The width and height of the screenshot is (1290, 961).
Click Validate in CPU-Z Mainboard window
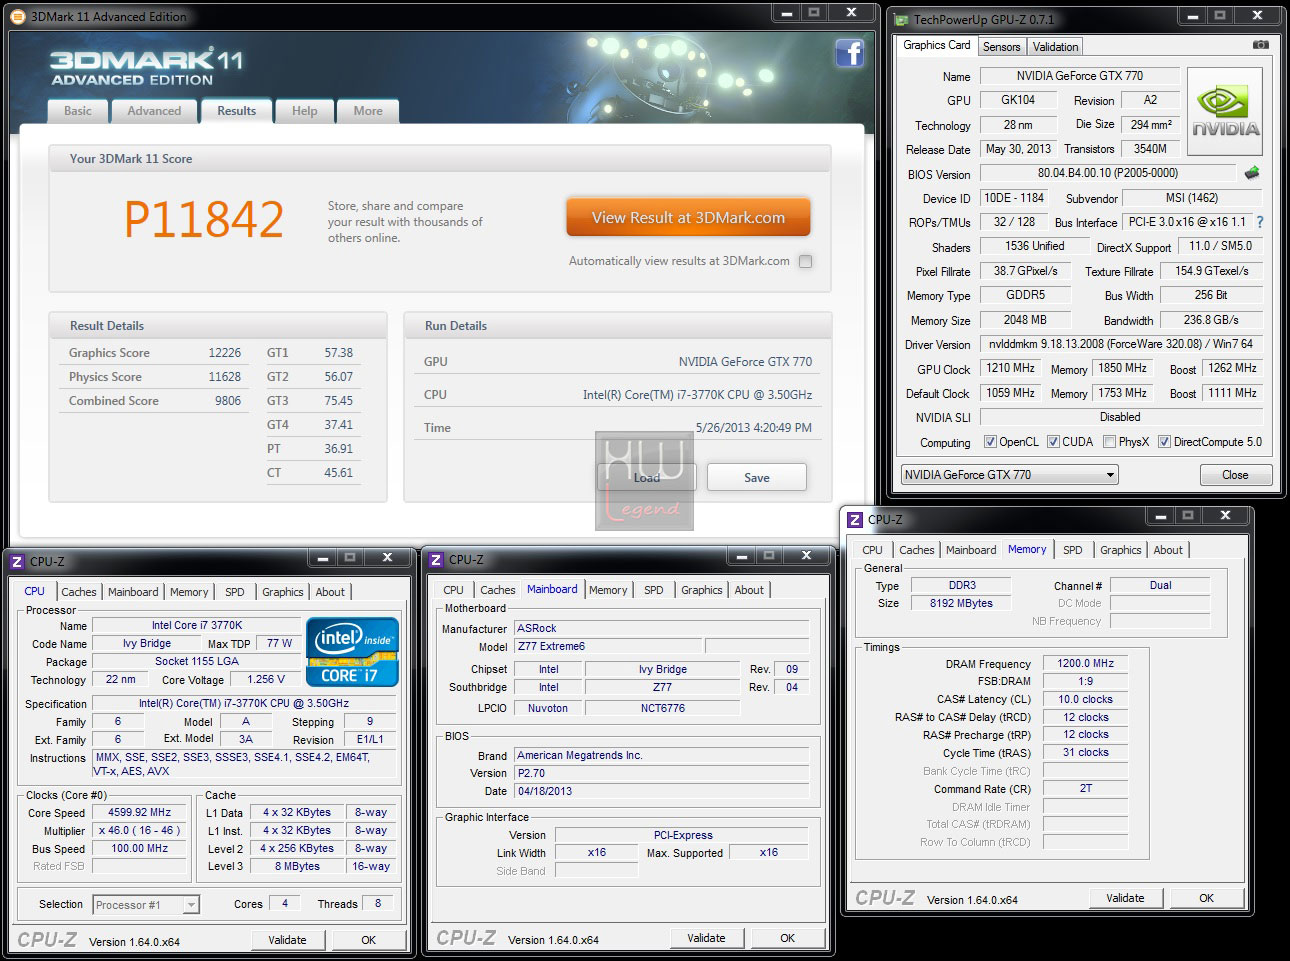706,938
